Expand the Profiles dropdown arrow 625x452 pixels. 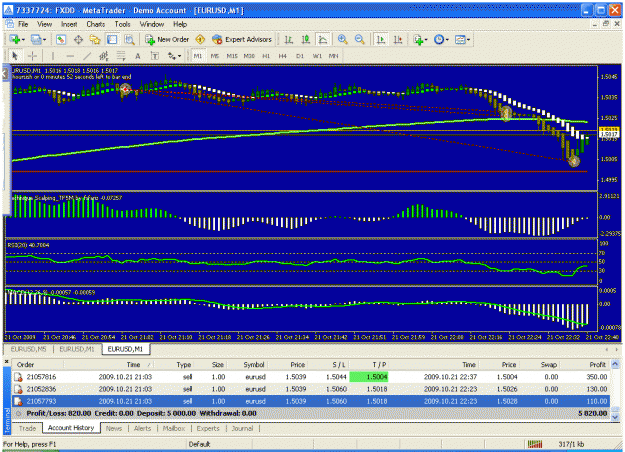click(x=45, y=39)
